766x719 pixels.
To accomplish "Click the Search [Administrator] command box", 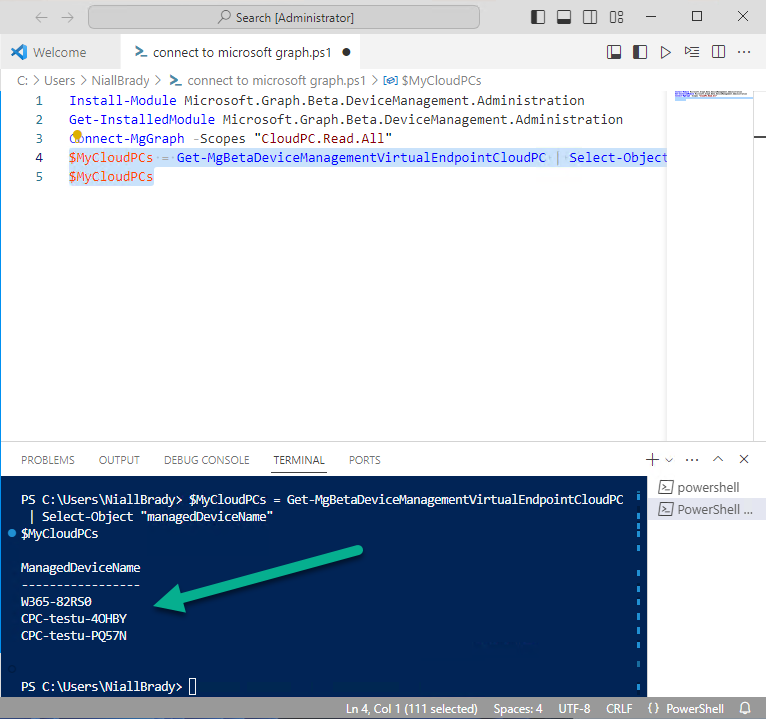I will [x=284, y=18].
